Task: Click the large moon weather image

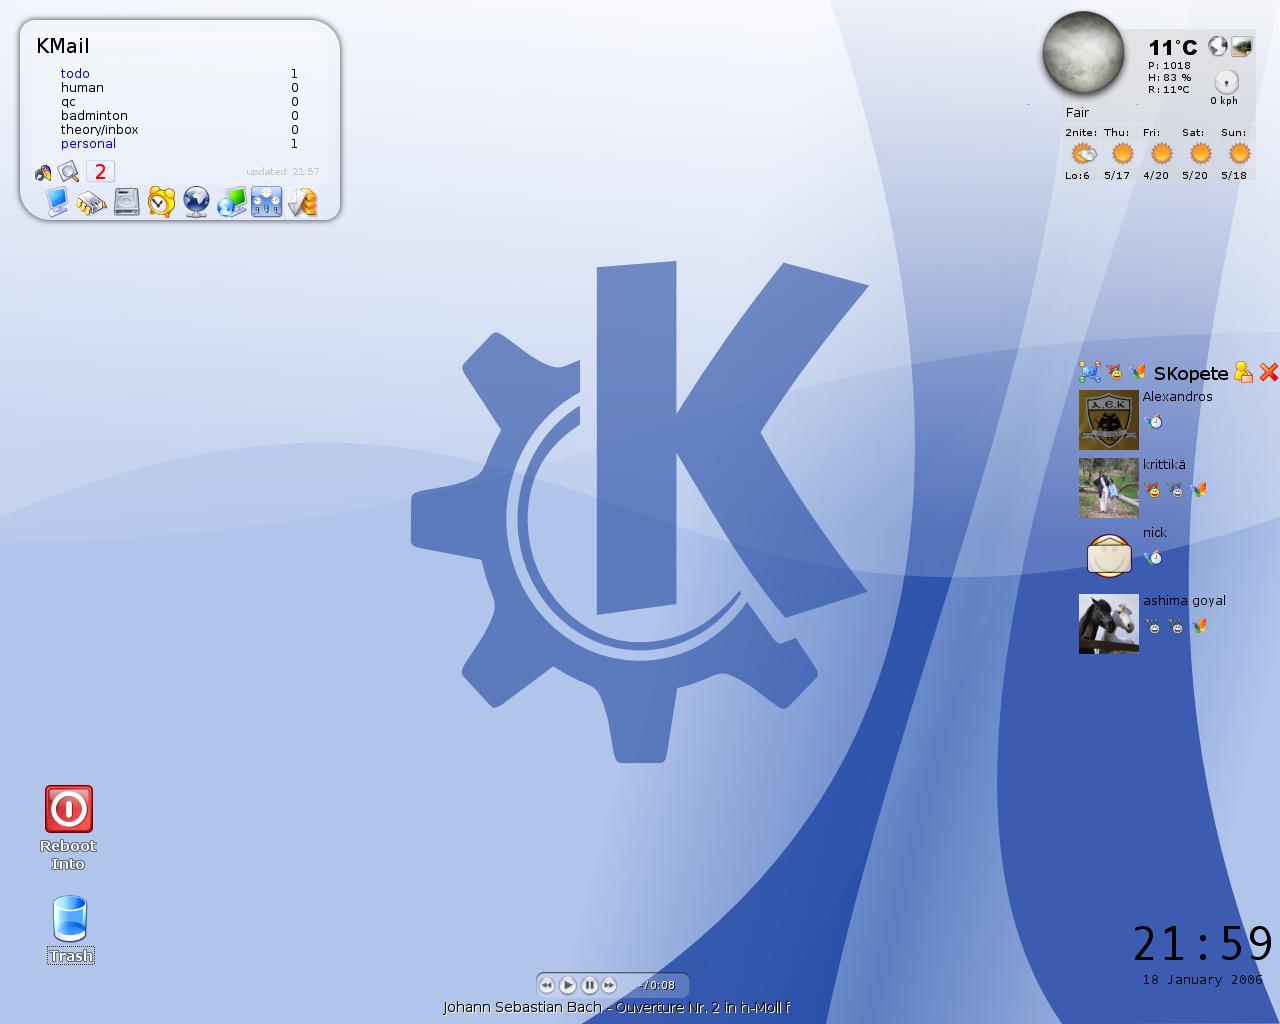Action: (x=1083, y=53)
